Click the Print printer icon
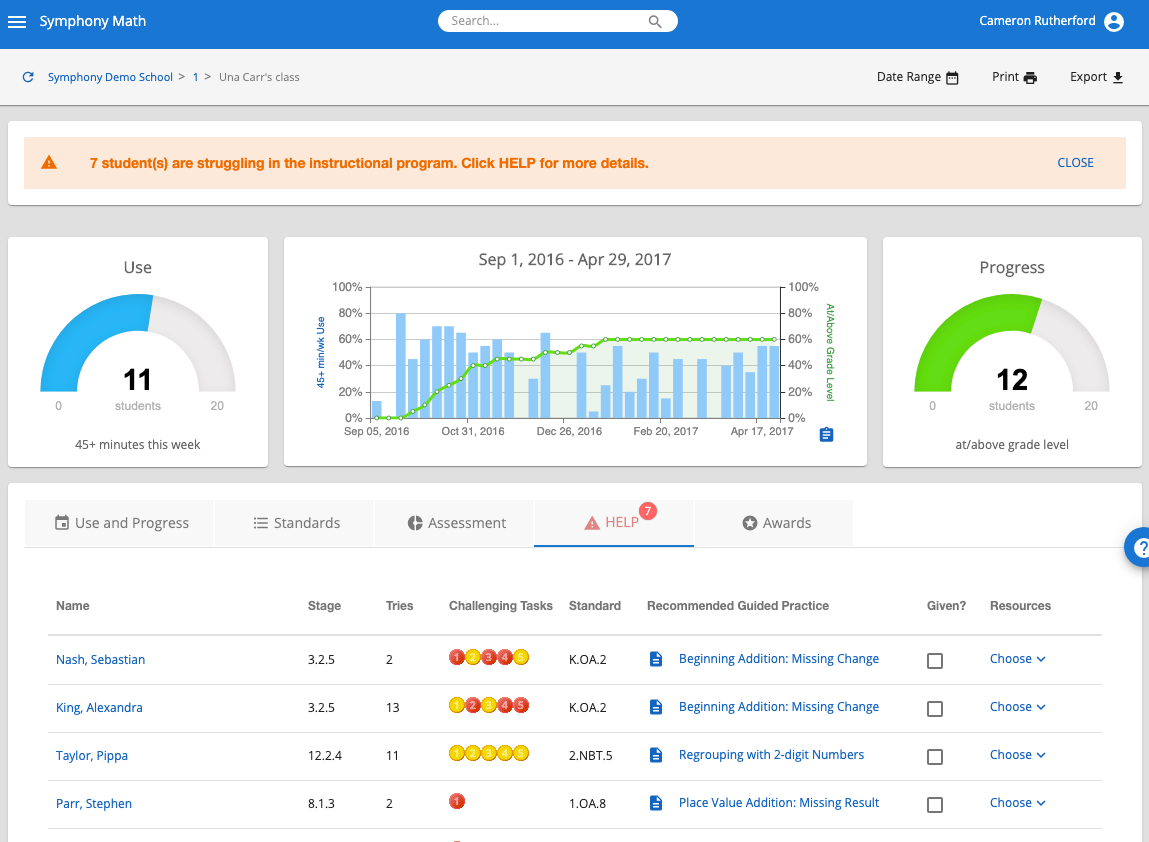 [1030, 78]
